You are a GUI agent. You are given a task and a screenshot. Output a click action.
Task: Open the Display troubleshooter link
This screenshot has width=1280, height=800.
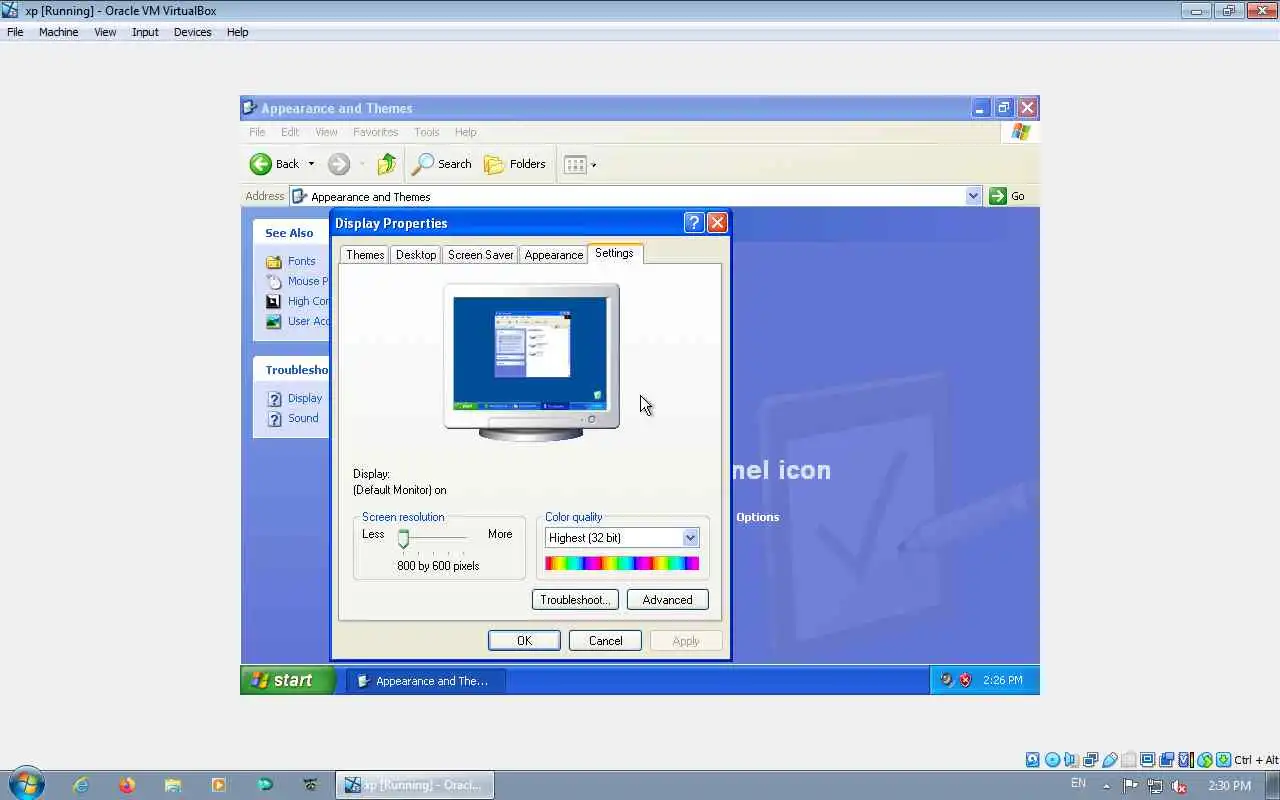coord(305,398)
